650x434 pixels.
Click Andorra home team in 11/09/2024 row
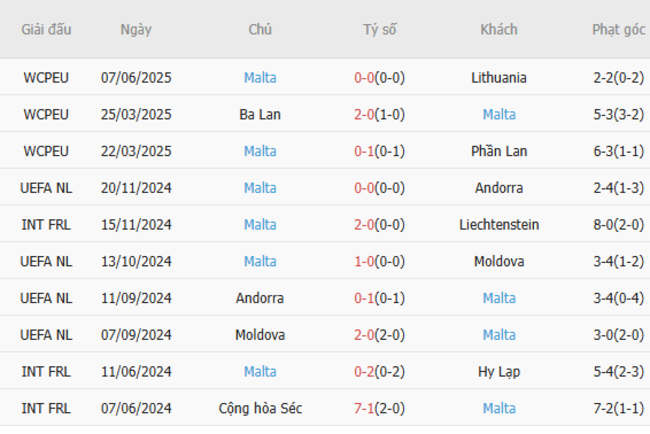[260, 298]
